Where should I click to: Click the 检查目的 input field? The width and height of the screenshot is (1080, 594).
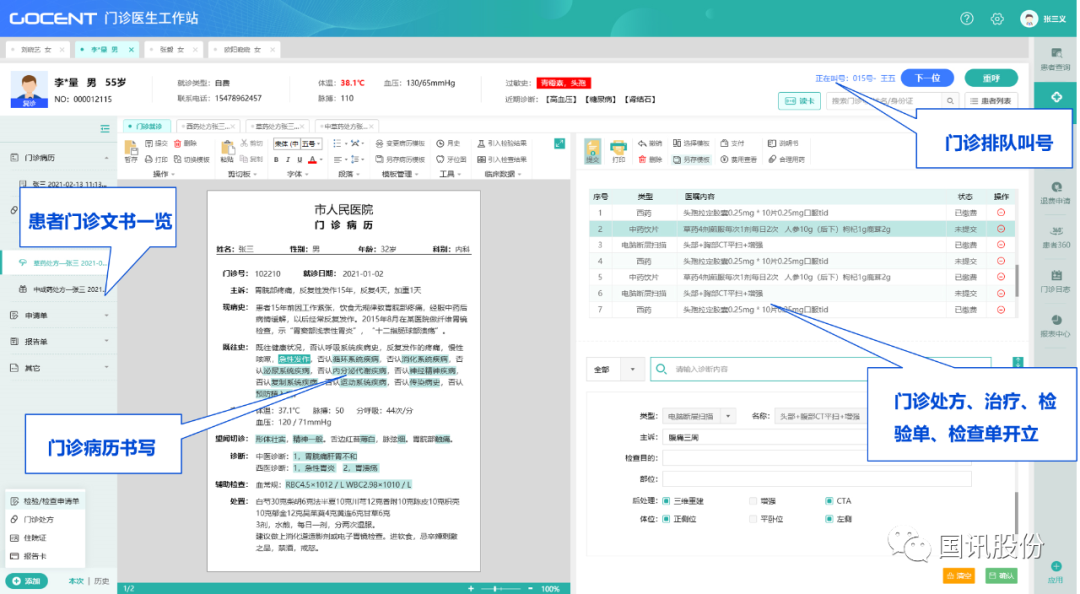coord(817,458)
